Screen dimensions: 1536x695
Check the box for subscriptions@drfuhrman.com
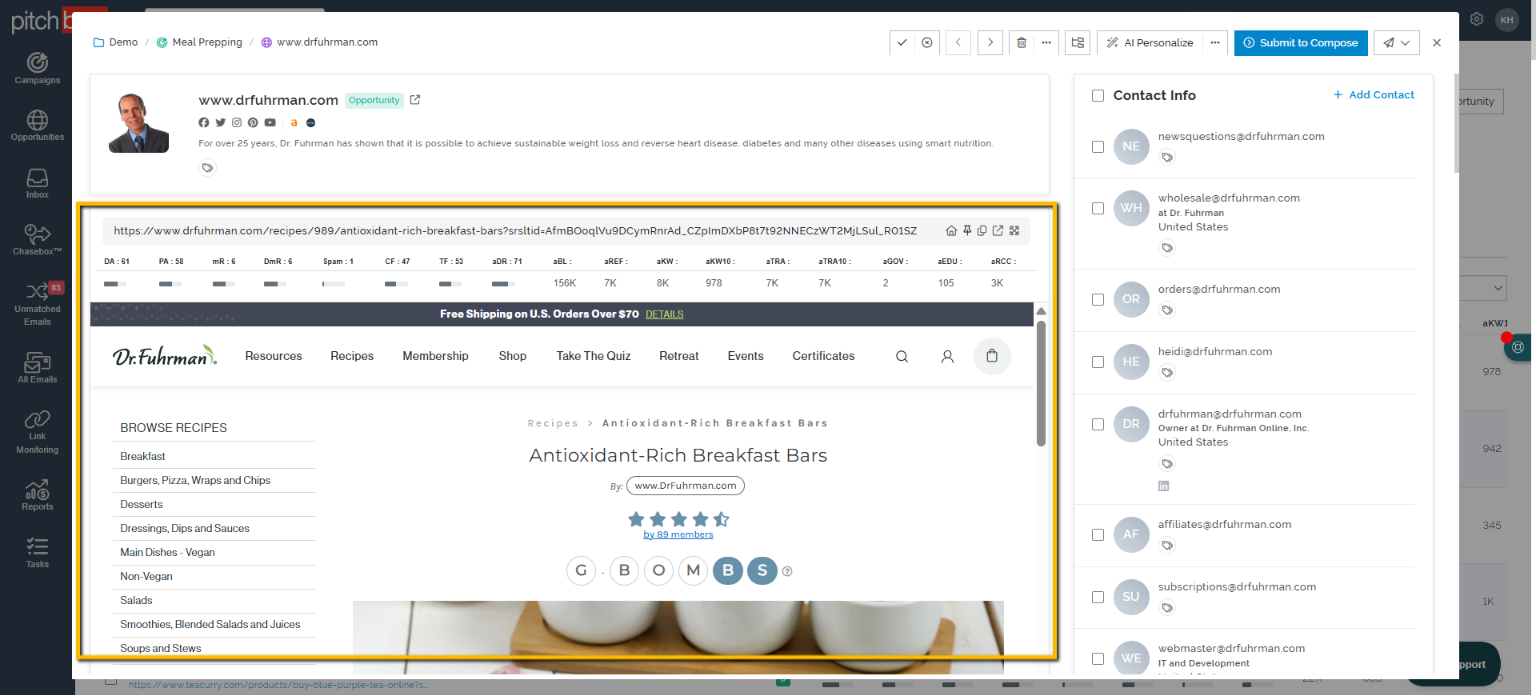pos(1098,597)
